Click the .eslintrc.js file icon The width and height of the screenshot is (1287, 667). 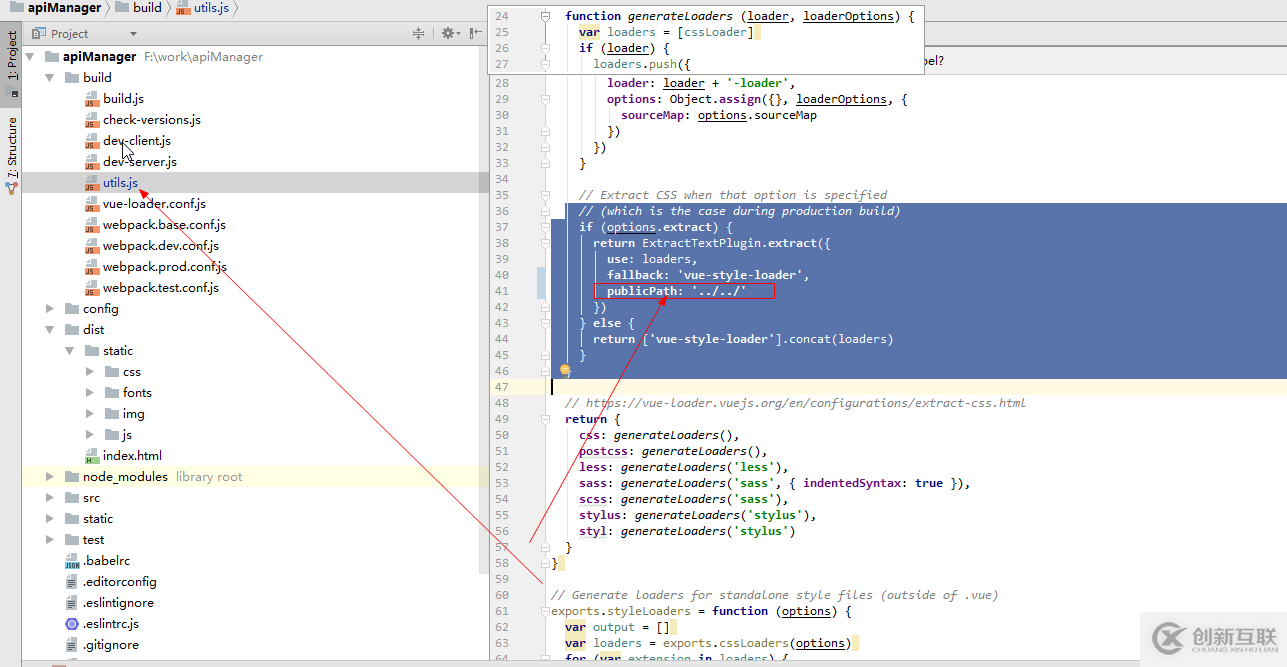tap(71, 624)
